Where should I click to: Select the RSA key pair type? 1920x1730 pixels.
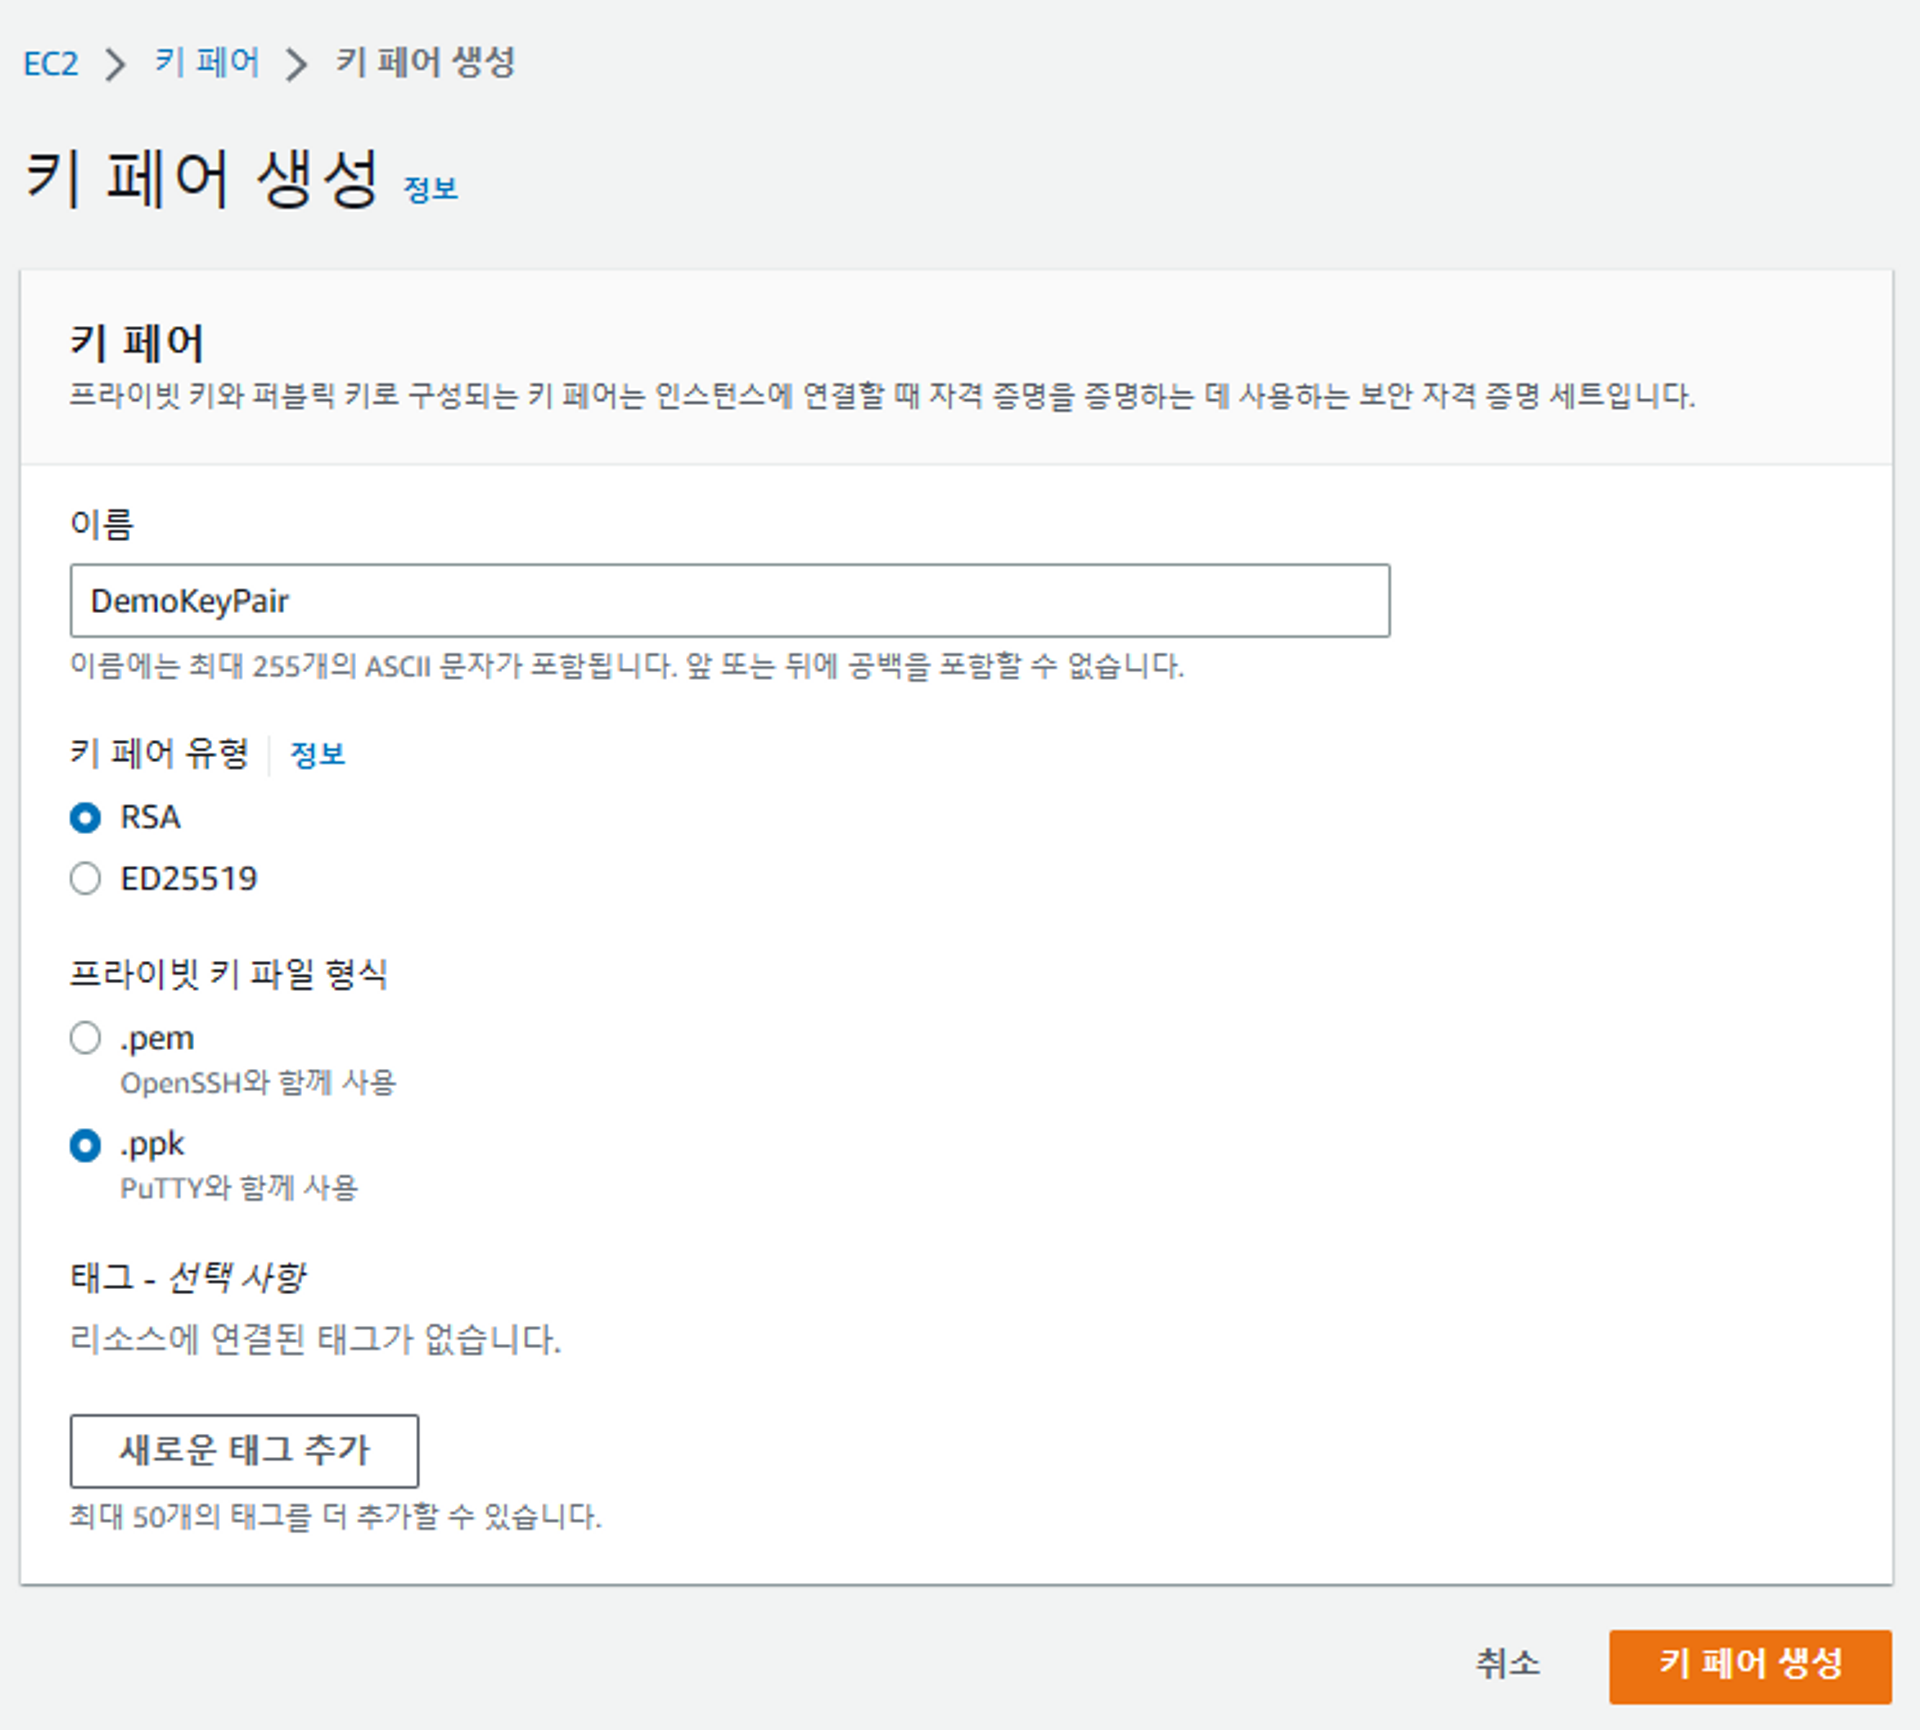tap(86, 818)
